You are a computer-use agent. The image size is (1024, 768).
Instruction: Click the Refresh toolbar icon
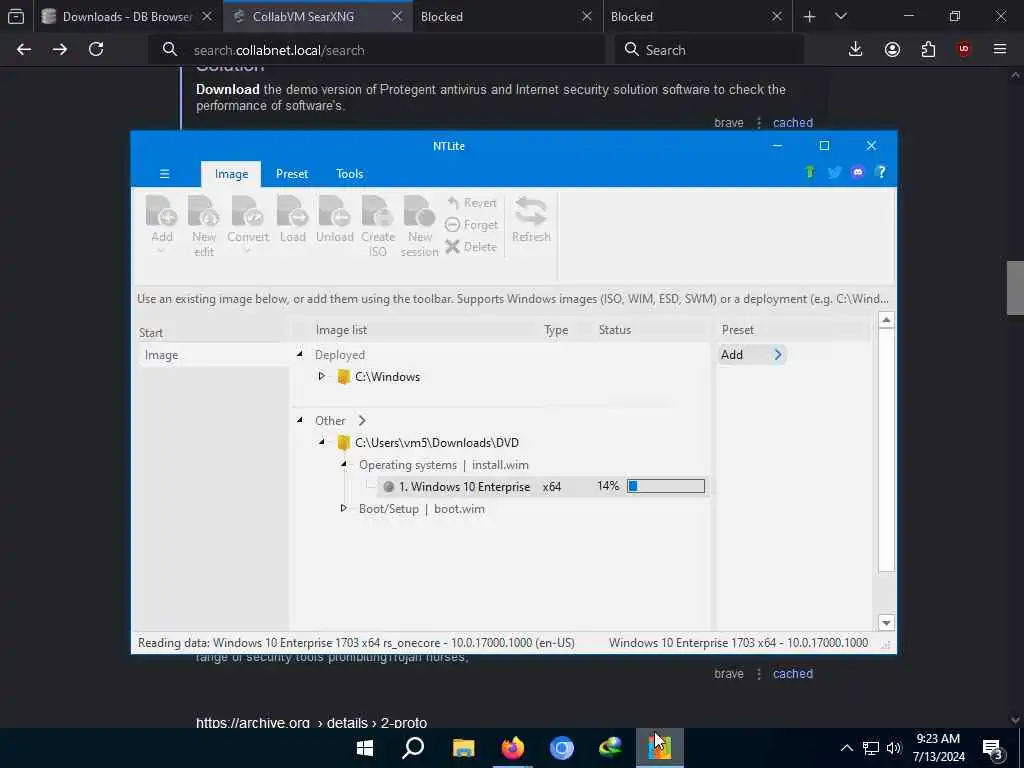coord(531,219)
